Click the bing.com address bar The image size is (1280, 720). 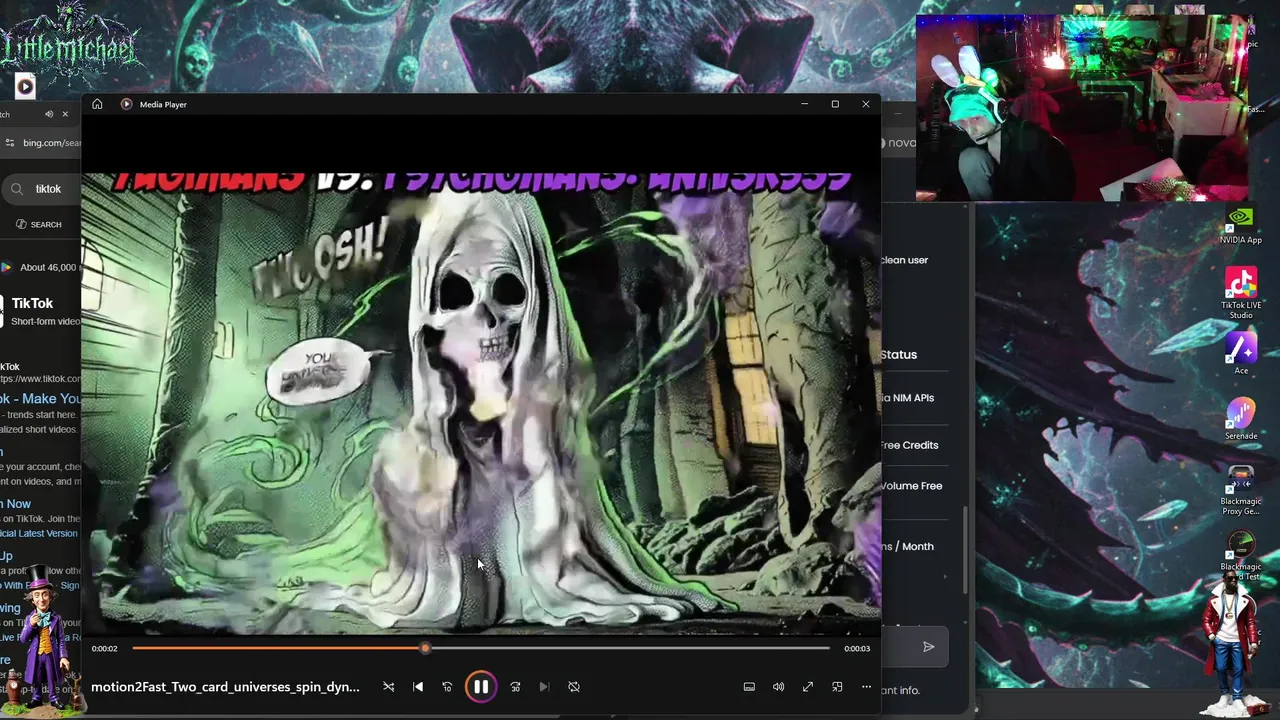coord(51,143)
